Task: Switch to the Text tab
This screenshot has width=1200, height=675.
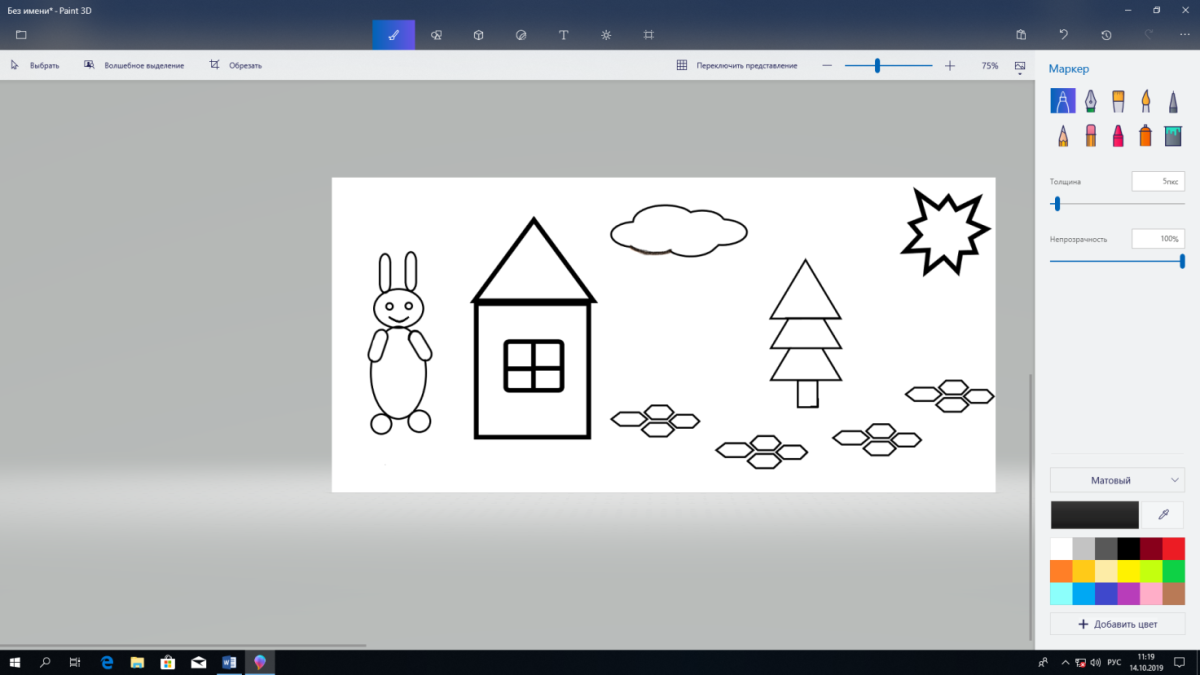Action: pos(563,35)
